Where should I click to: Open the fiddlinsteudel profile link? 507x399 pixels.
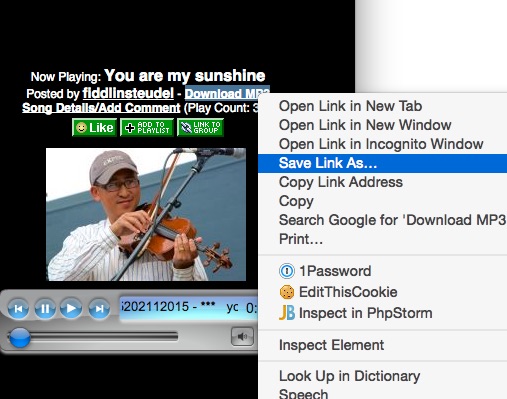tap(128, 93)
